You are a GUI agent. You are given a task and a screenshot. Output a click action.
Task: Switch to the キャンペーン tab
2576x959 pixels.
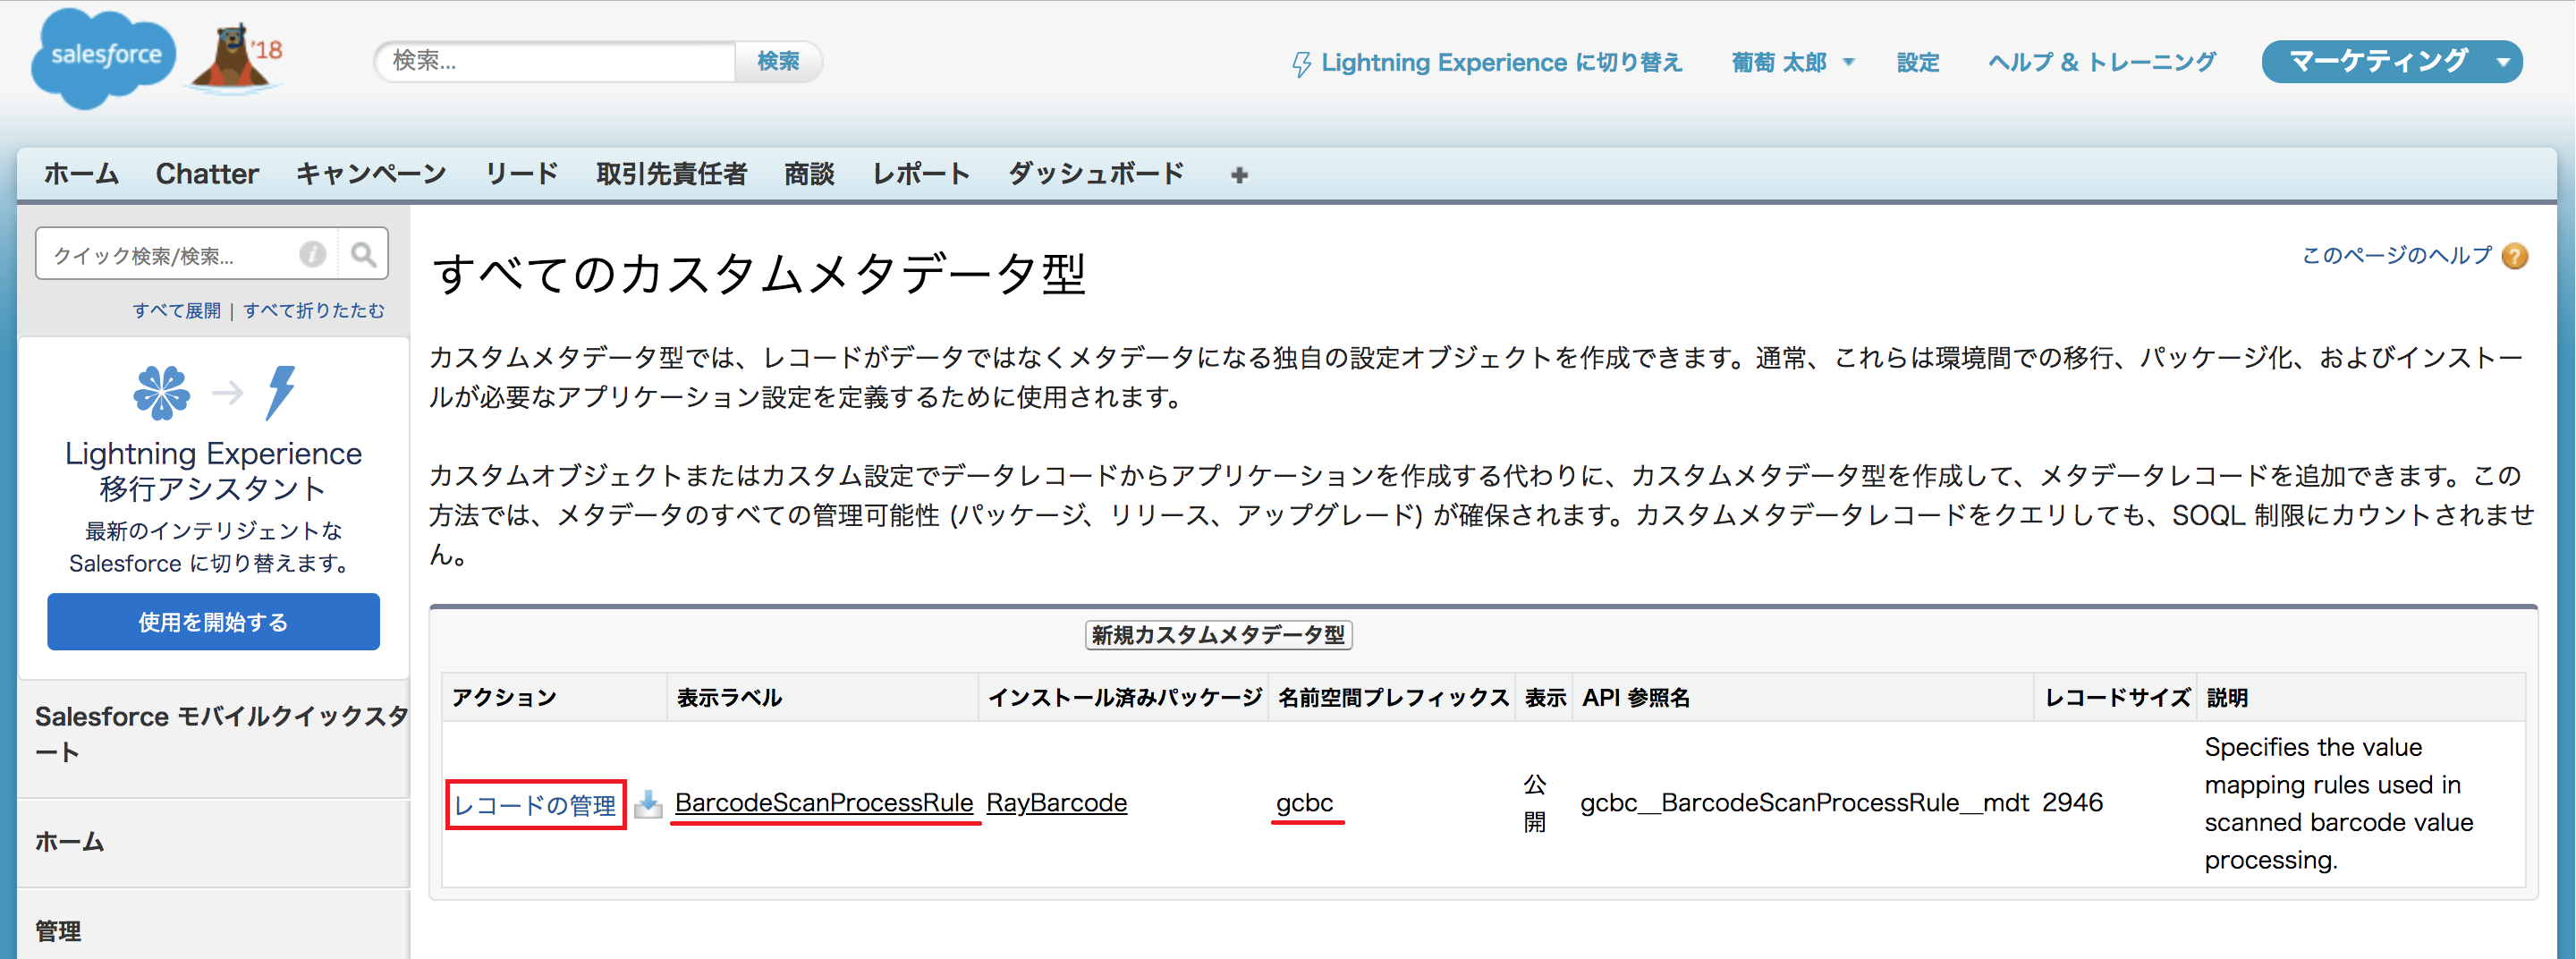[x=371, y=174]
